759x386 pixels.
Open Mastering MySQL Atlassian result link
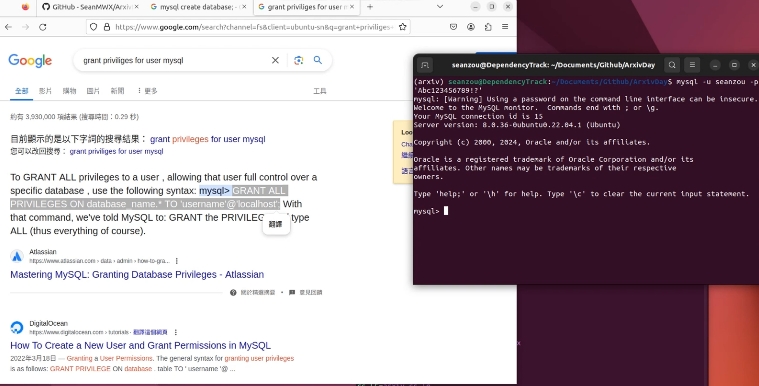pos(137,274)
